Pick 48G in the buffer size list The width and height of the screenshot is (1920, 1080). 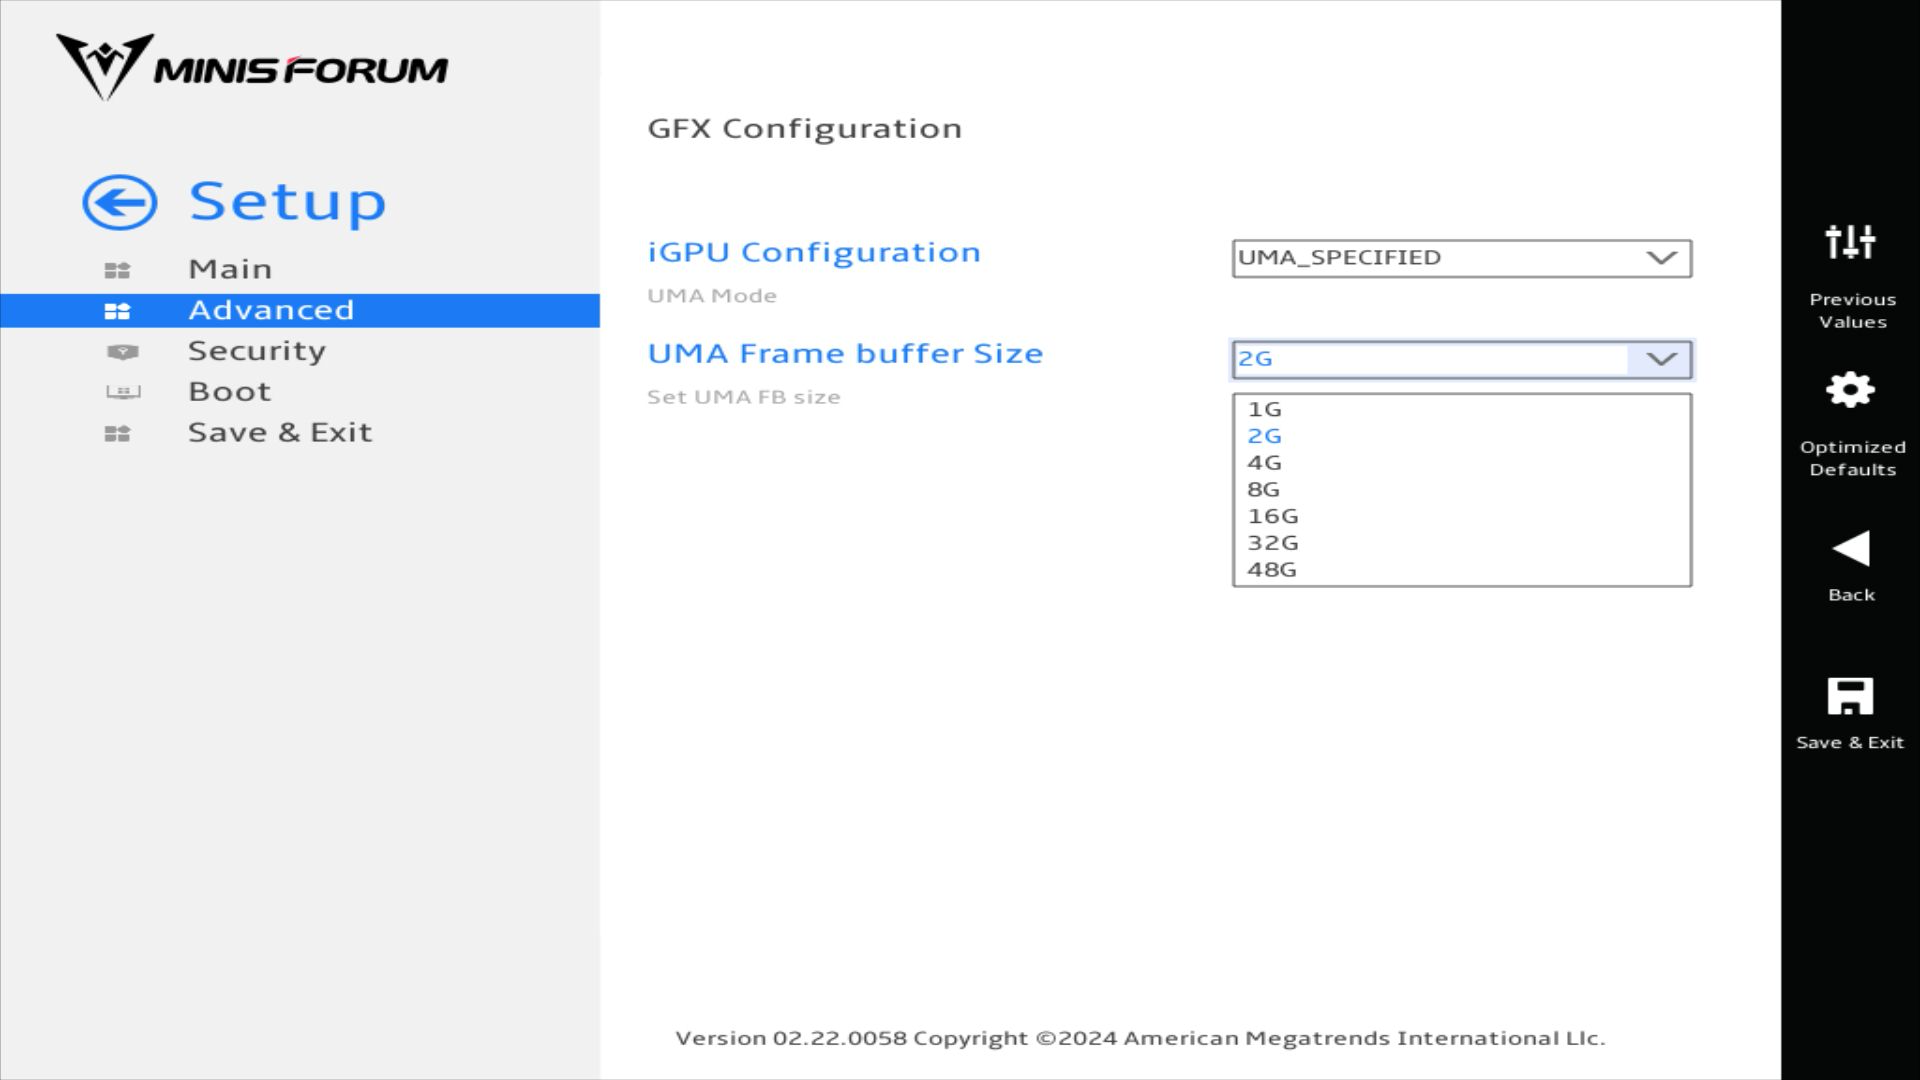[x=1271, y=570]
